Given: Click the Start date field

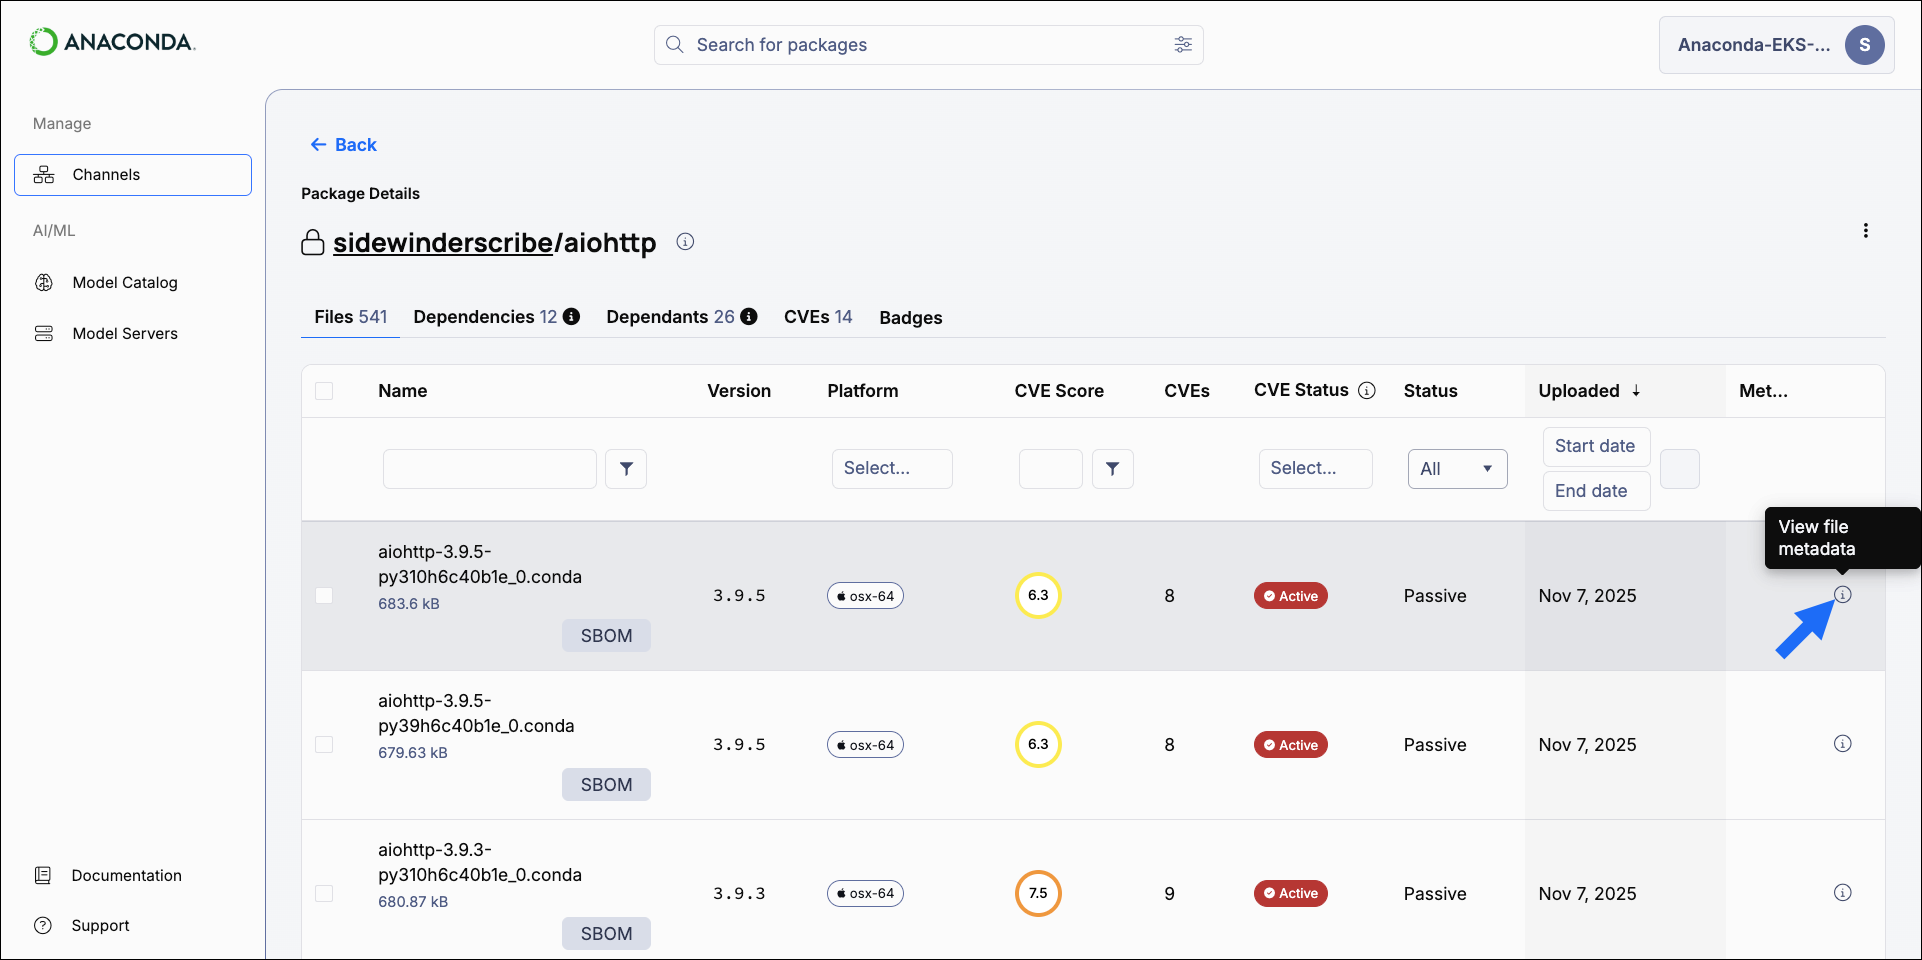Looking at the screenshot, I should point(1596,446).
